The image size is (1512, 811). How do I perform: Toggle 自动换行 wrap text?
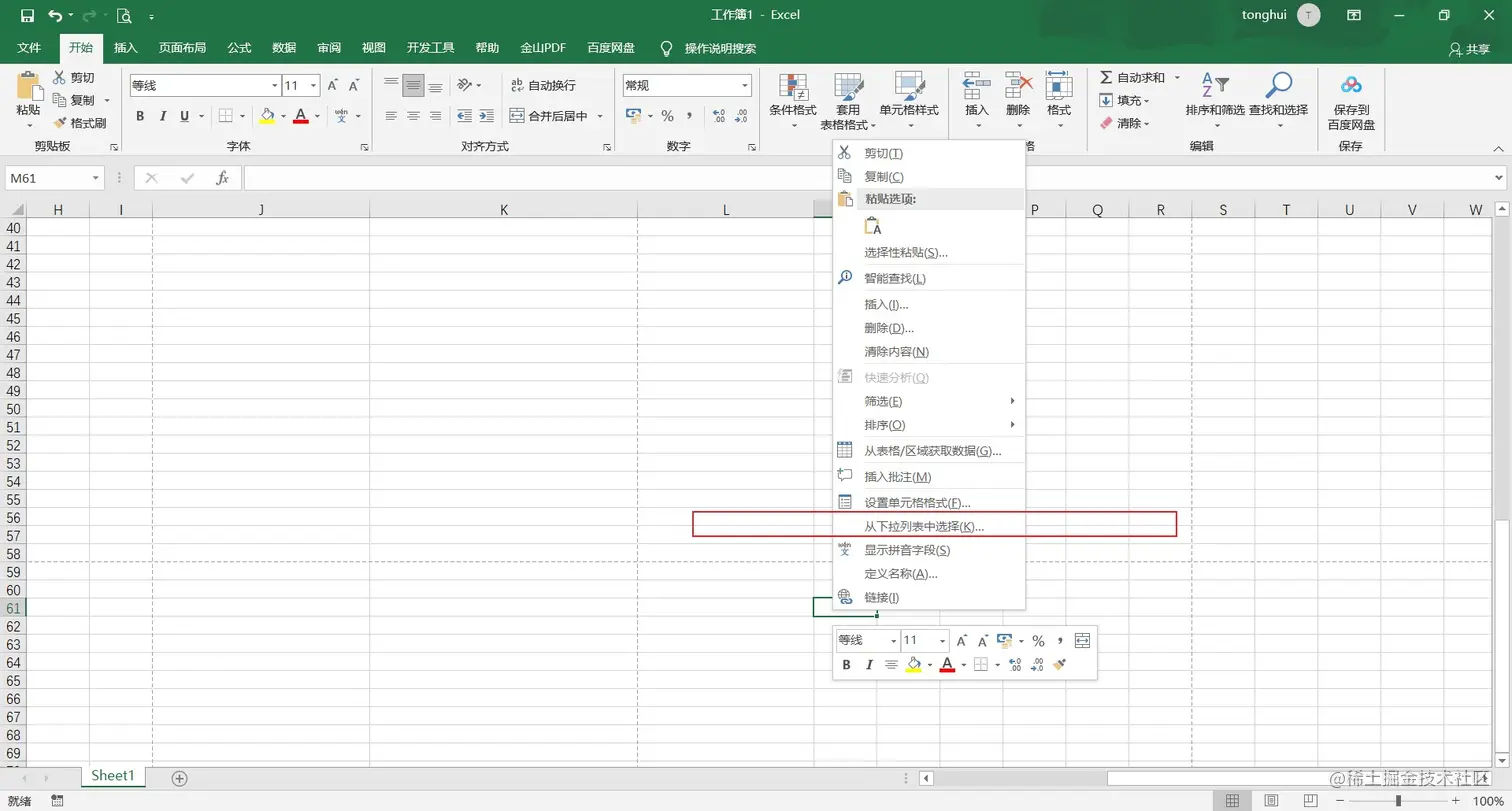[543, 86]
